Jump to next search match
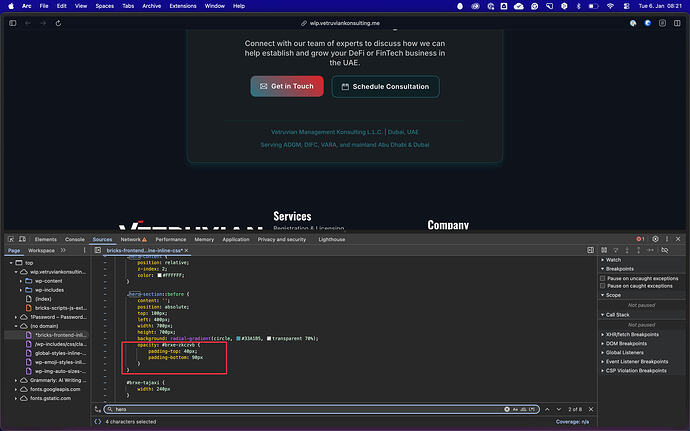The image size is (690, 431). click(x=559, y=409)
